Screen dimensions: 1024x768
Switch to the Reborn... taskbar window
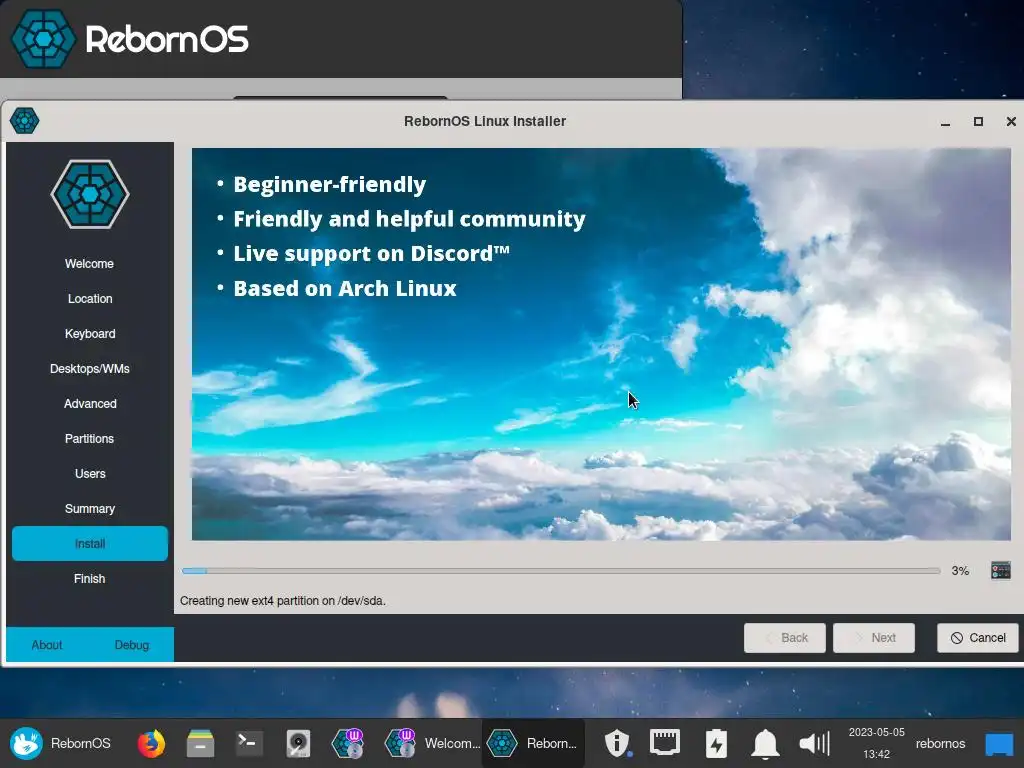pos(532,743)
